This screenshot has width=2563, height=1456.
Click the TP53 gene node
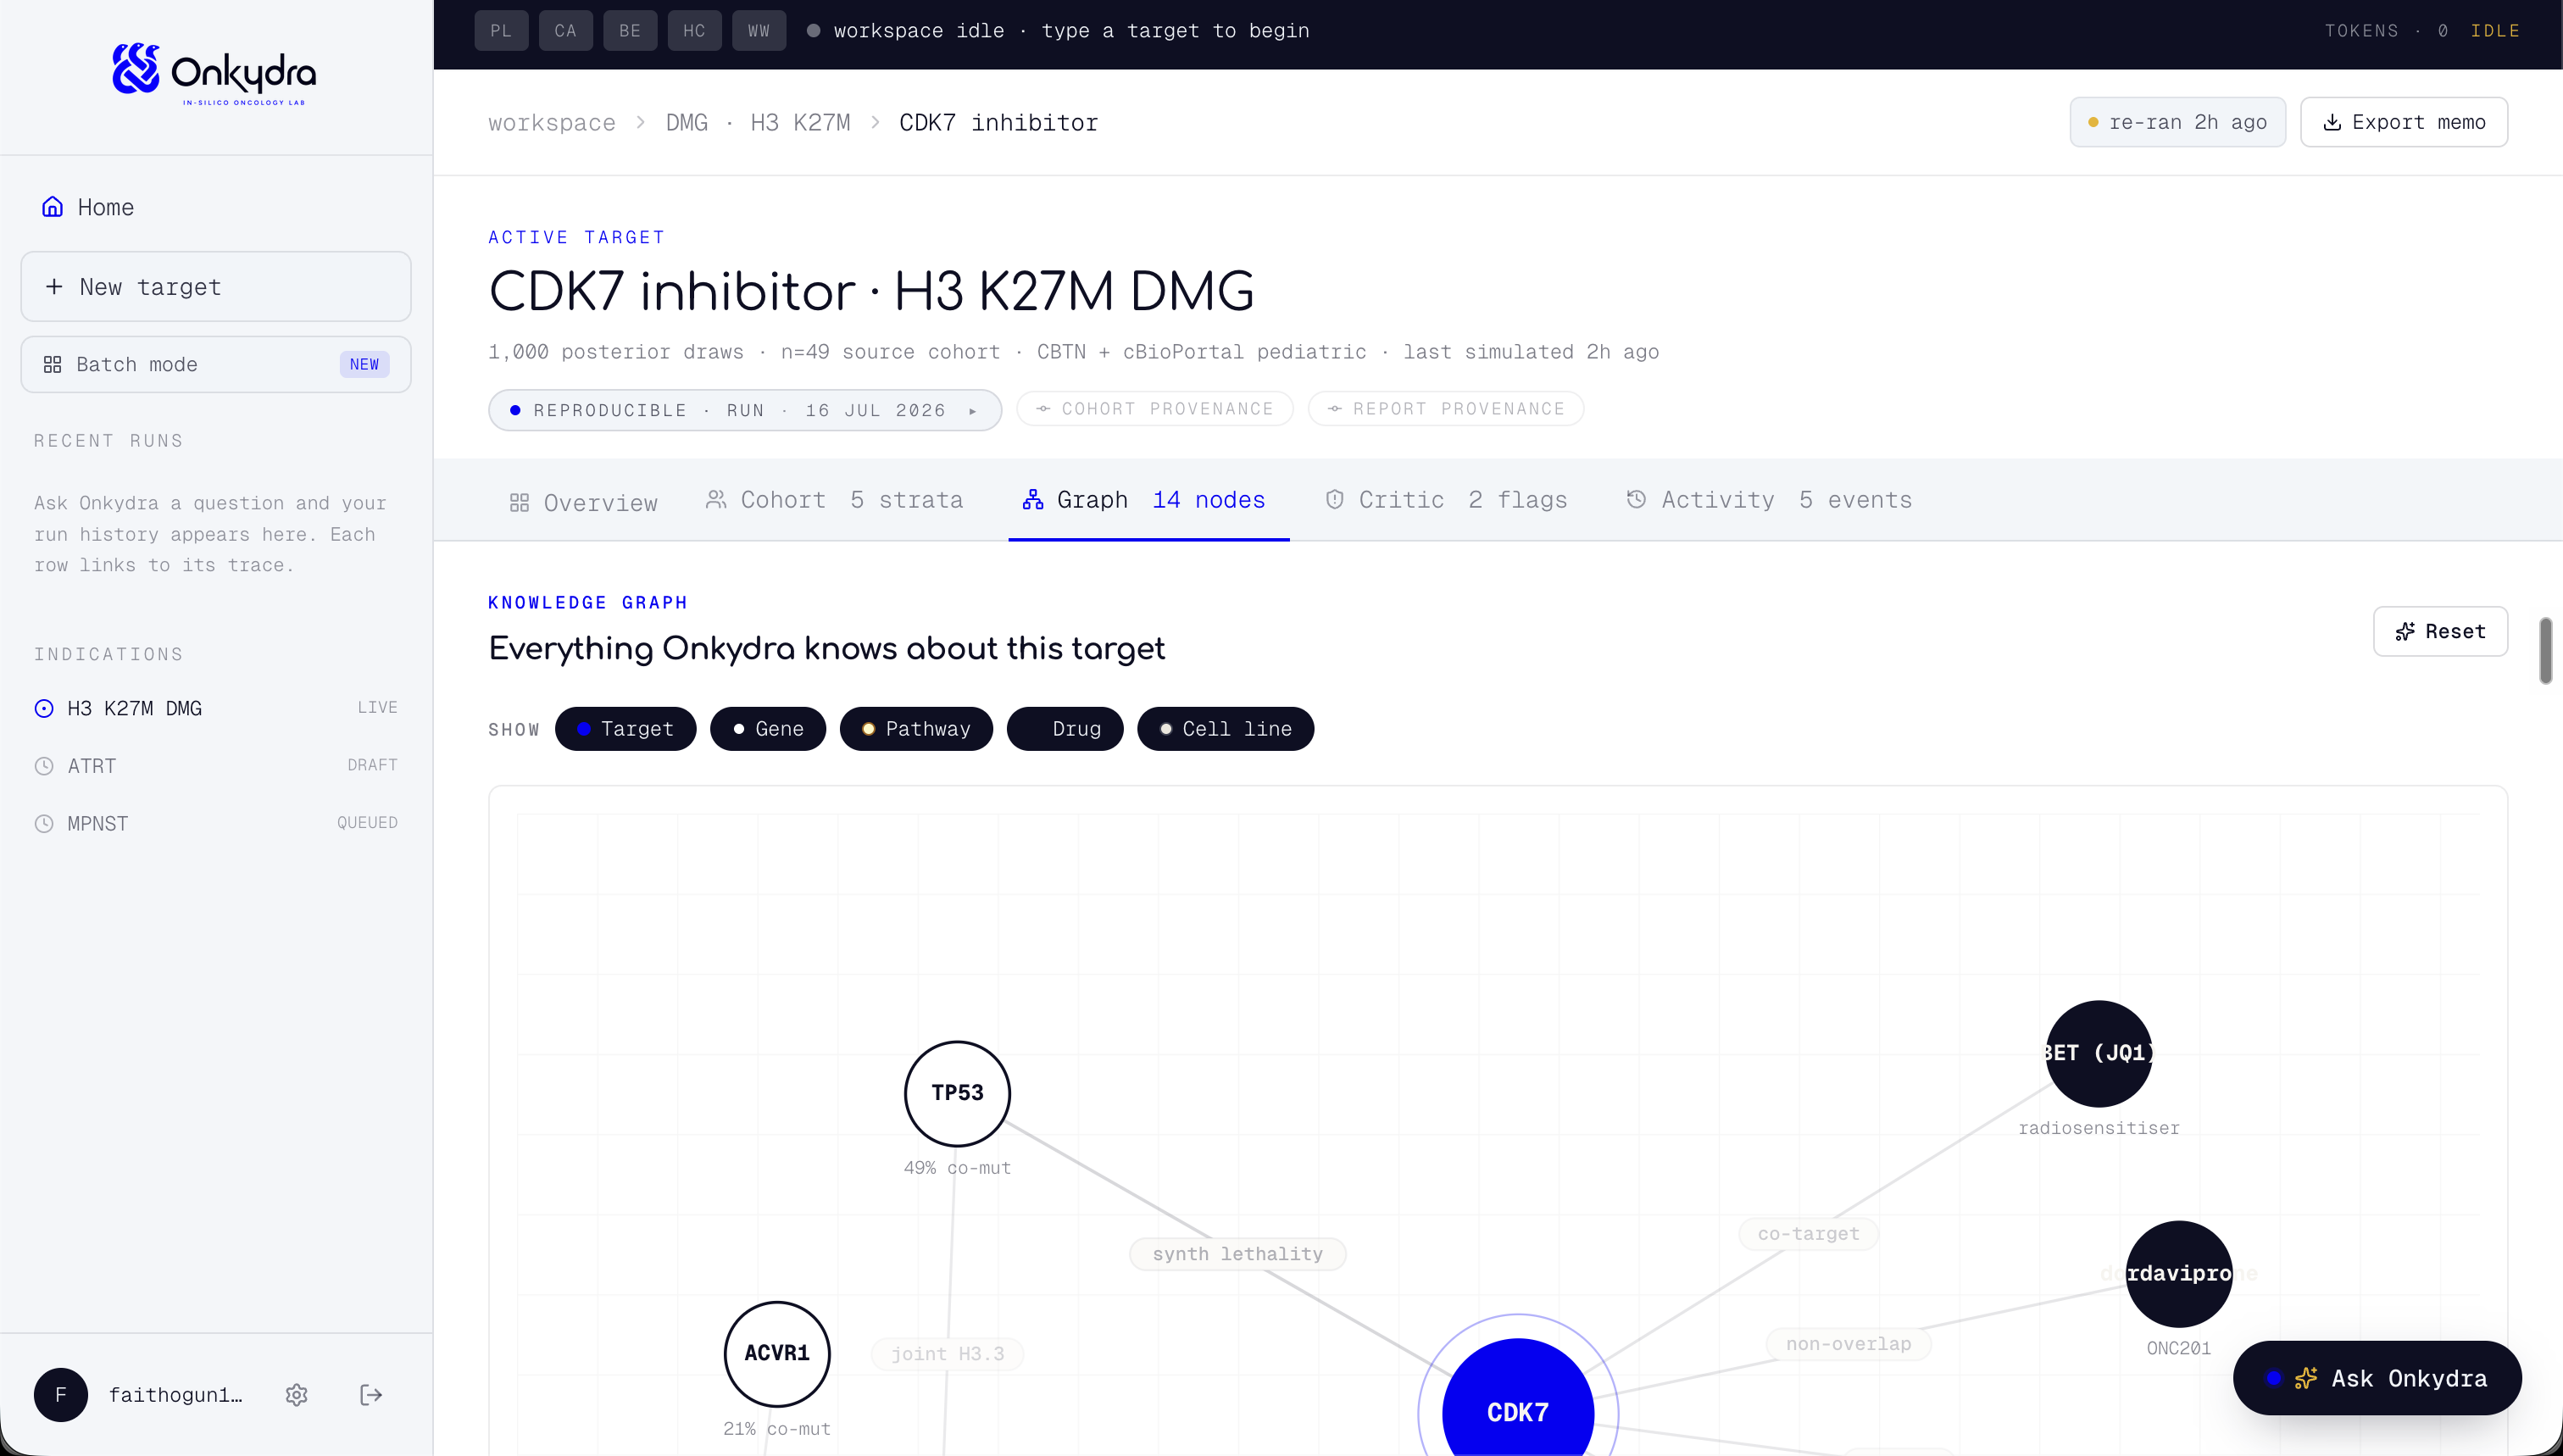click(957, 1093)
